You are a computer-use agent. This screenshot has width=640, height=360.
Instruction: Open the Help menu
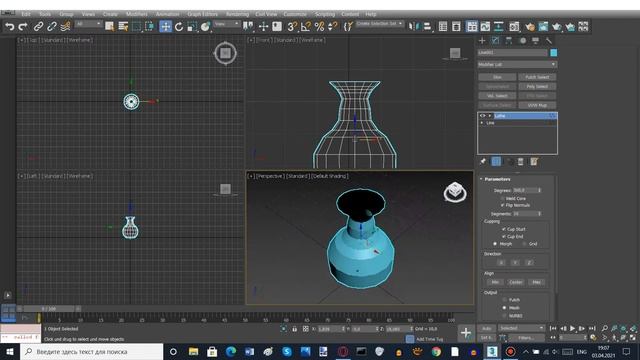371,14
